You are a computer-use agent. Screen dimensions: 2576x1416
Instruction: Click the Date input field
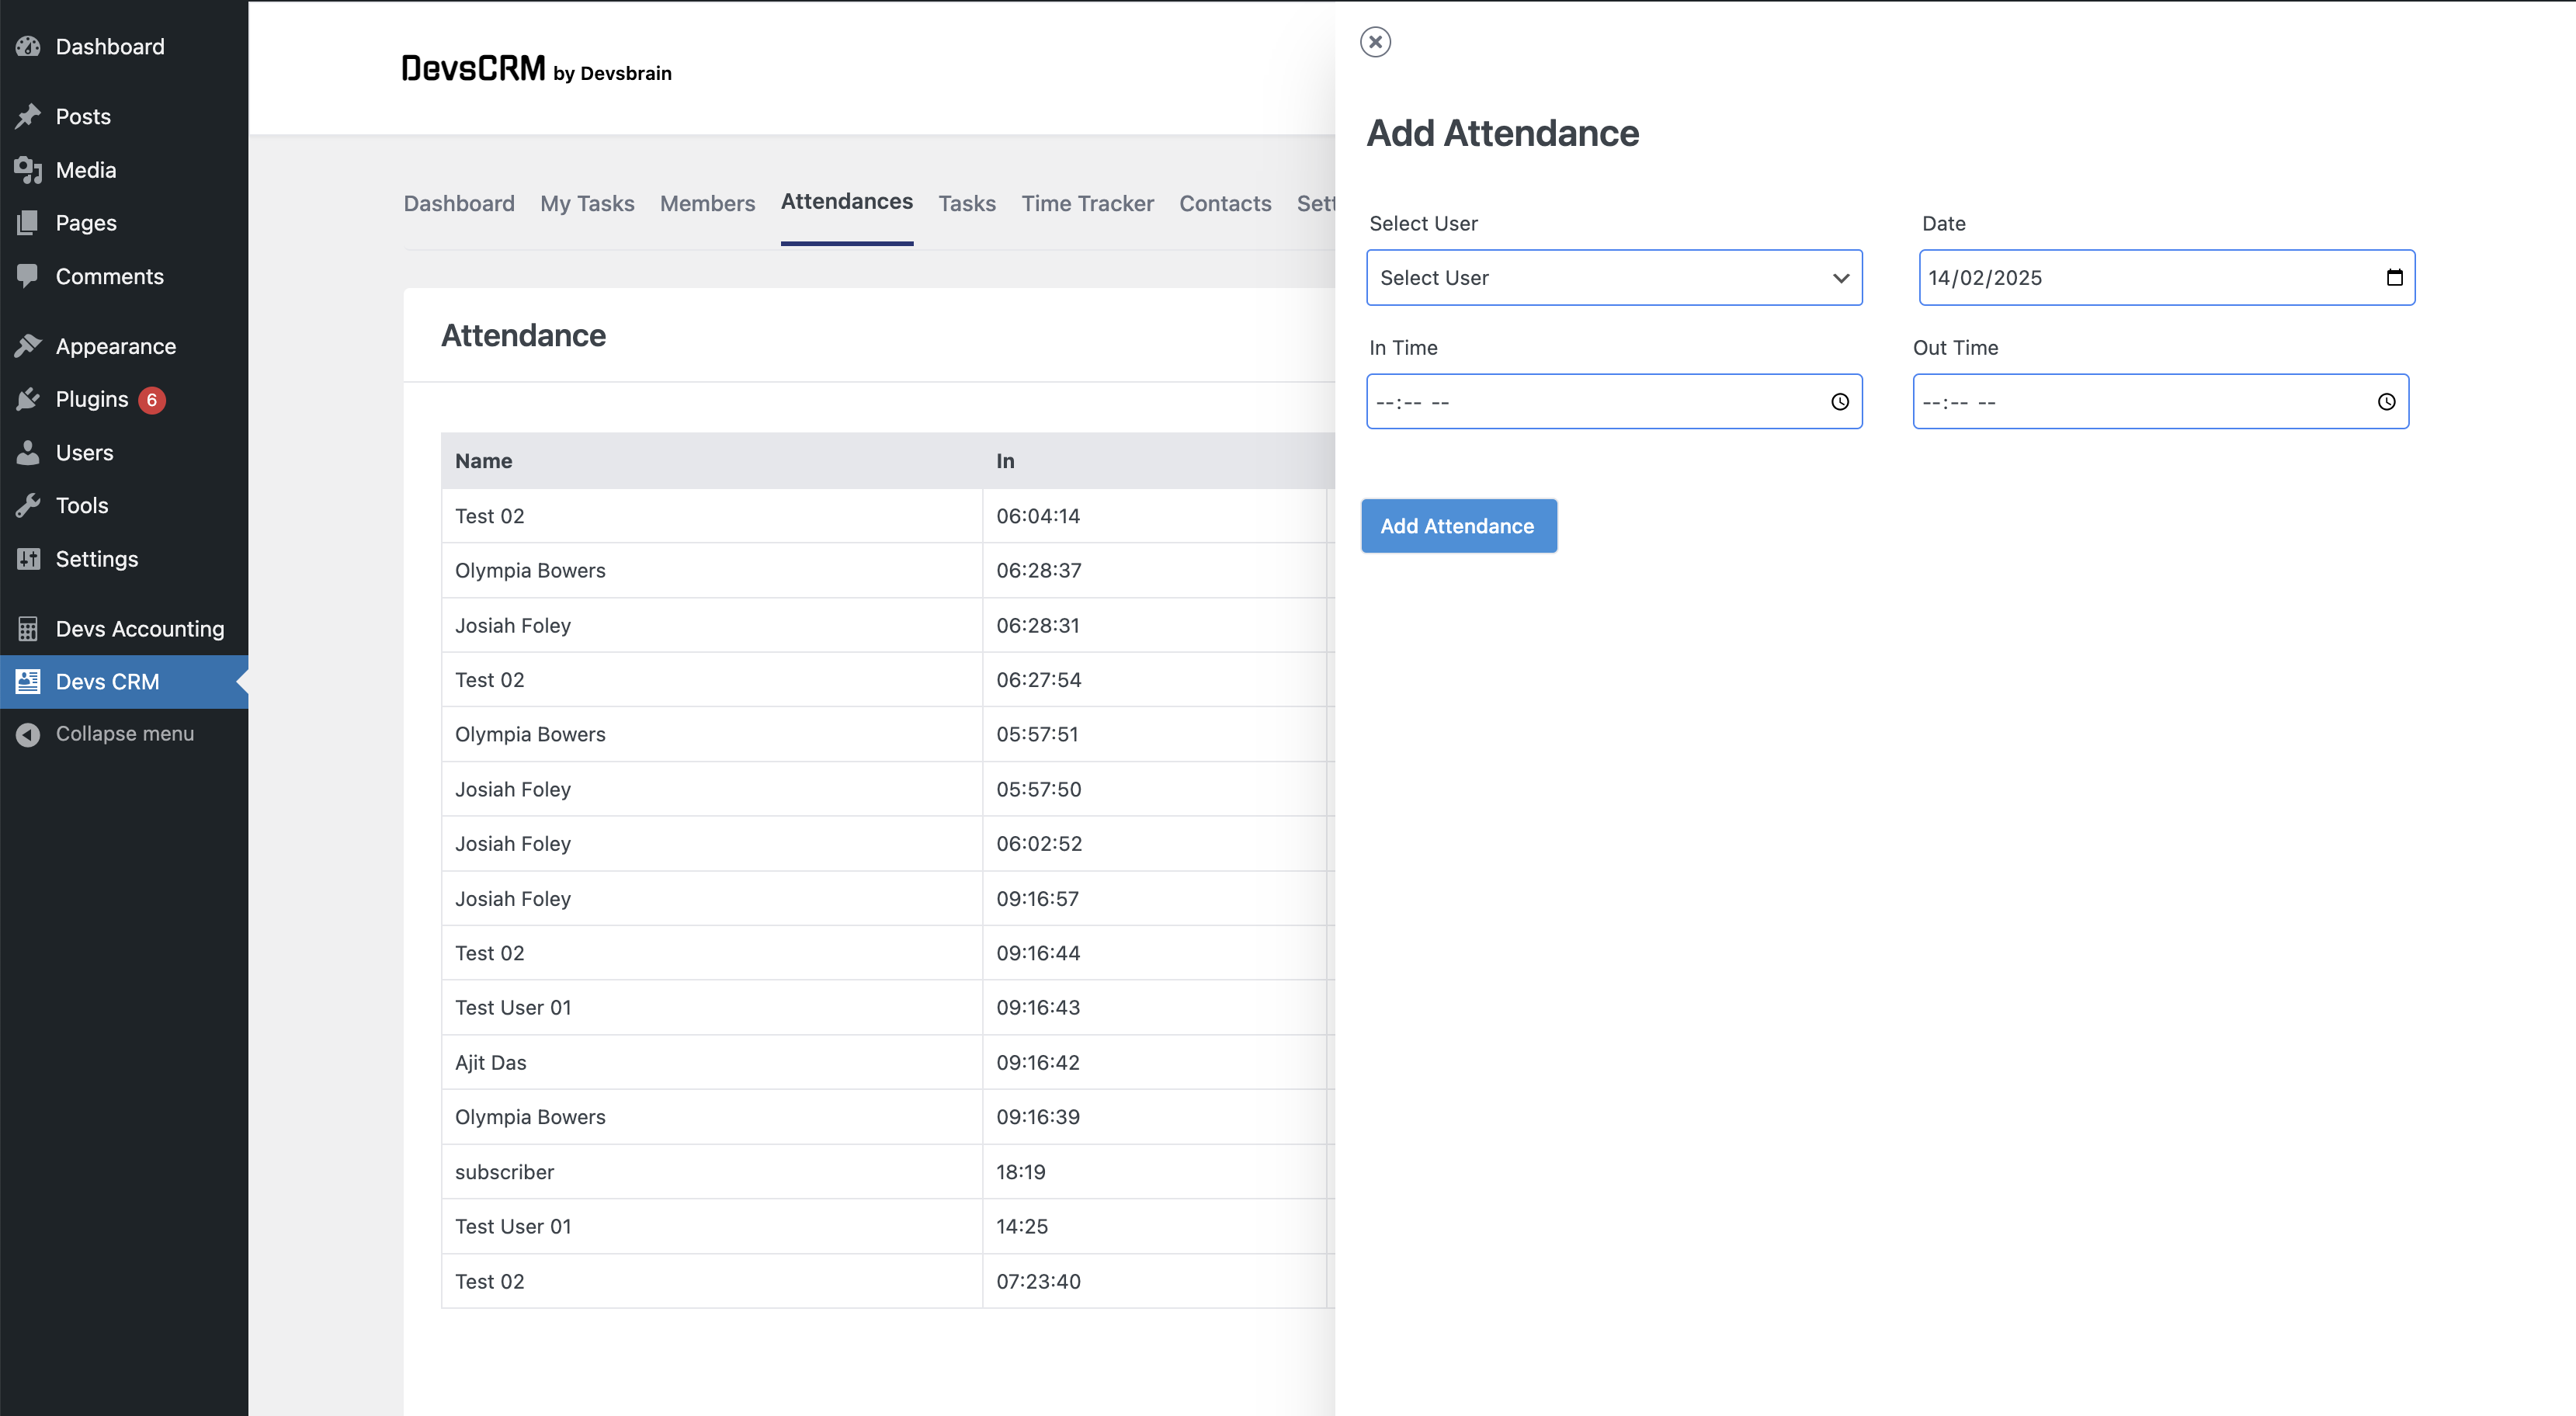(2167, 277)
